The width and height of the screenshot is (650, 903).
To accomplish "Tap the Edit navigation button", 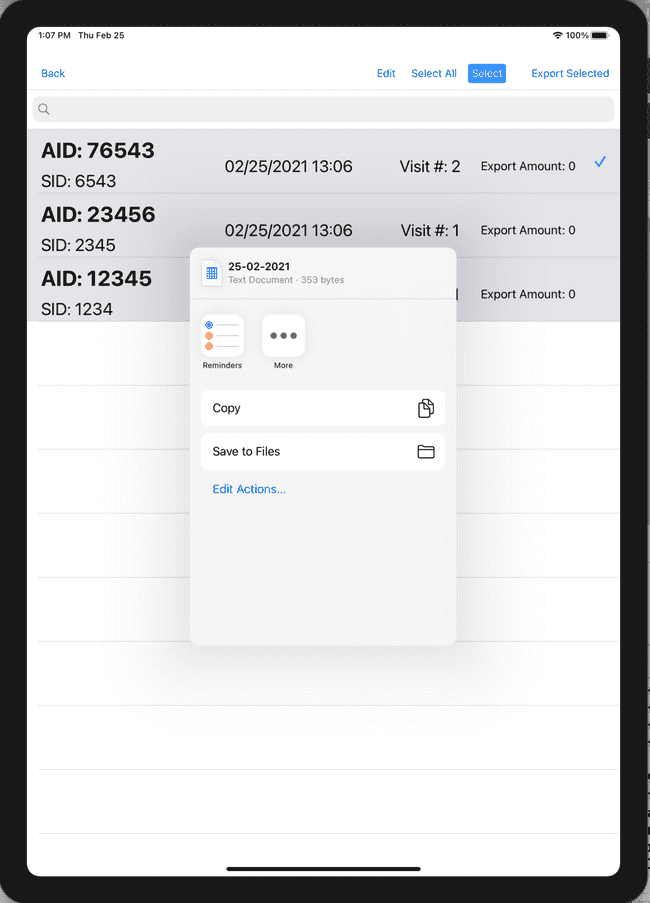I will click(386, 73).
